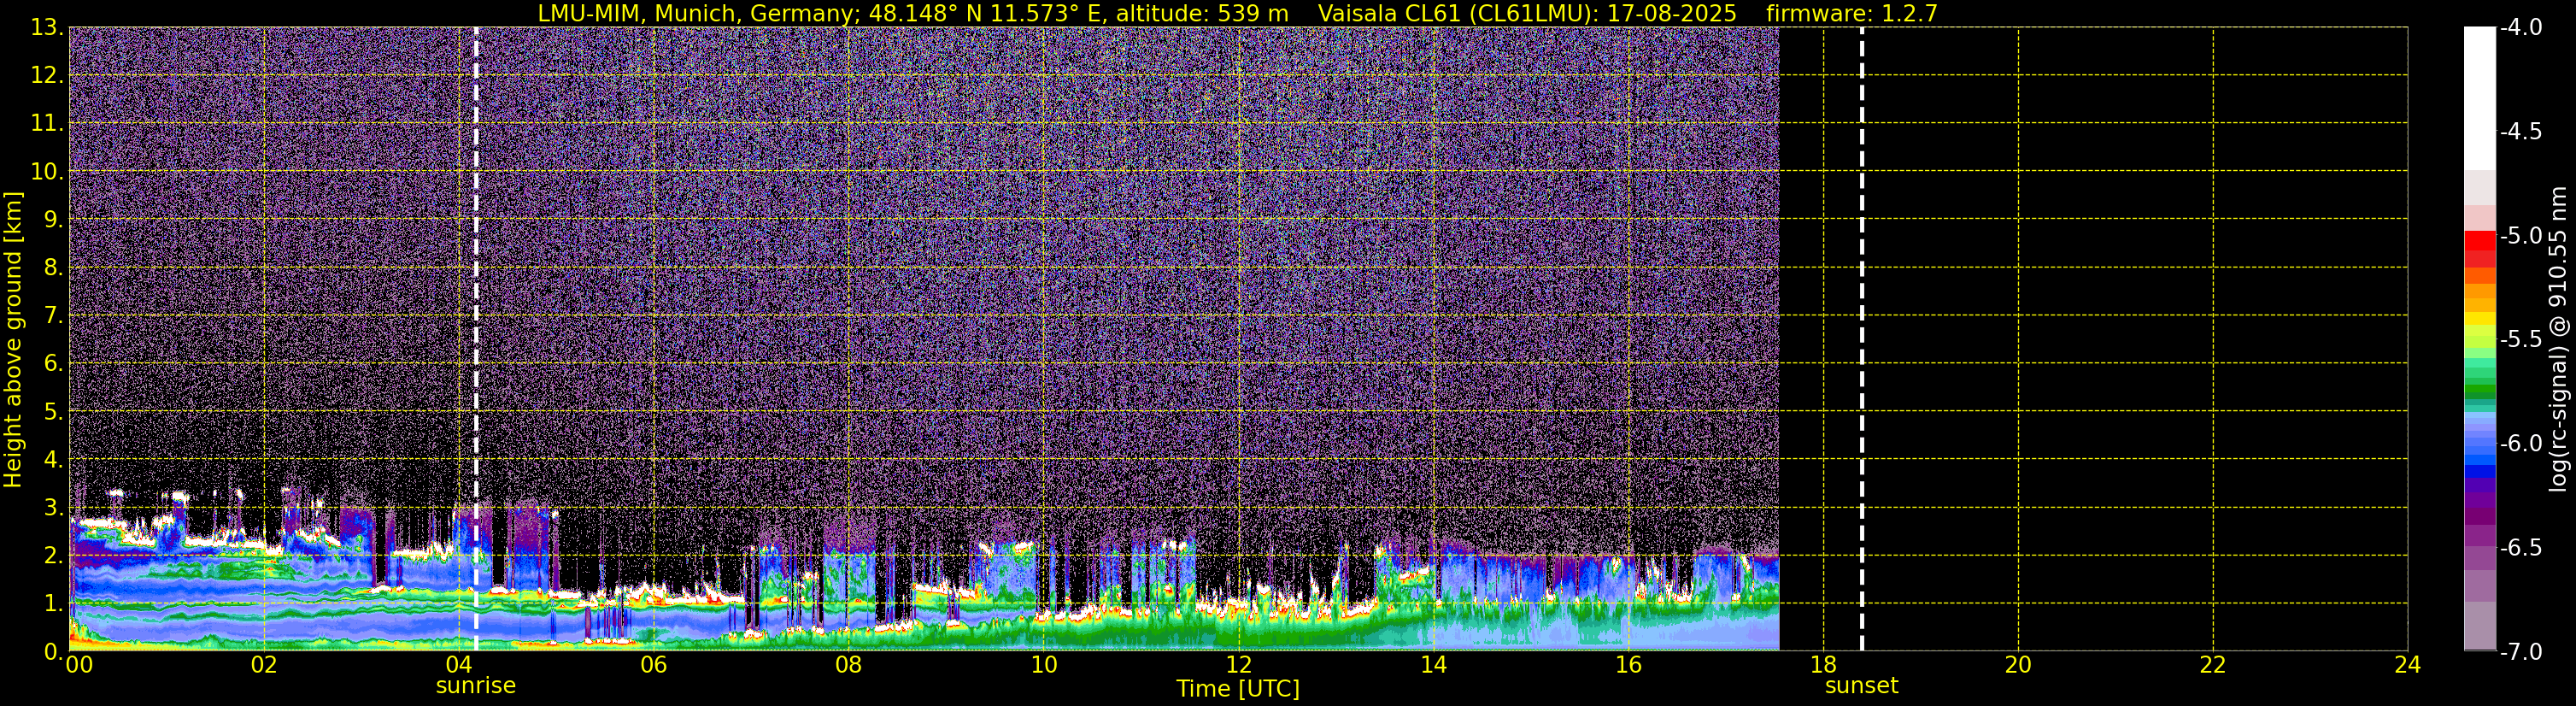Click the white dashed sunset marker line
The width and height of the screenshot is (2576, 706).
pyautogui.click(x=1862, y=339)
